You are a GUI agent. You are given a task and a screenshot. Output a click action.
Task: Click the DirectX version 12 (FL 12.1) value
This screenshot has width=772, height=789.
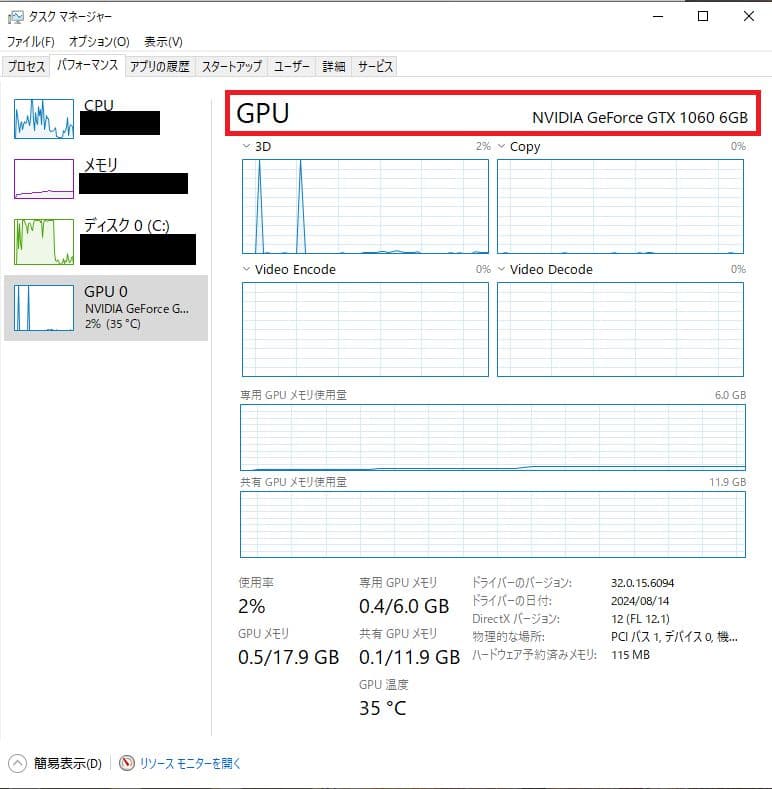click(640, 619)
